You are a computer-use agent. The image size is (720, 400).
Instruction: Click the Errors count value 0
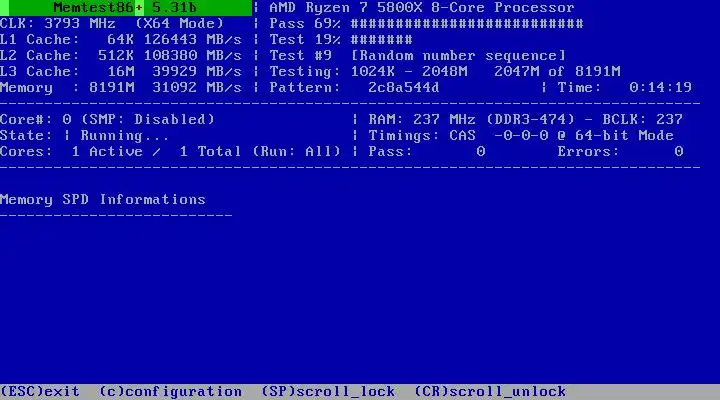(x=679, y=152)
